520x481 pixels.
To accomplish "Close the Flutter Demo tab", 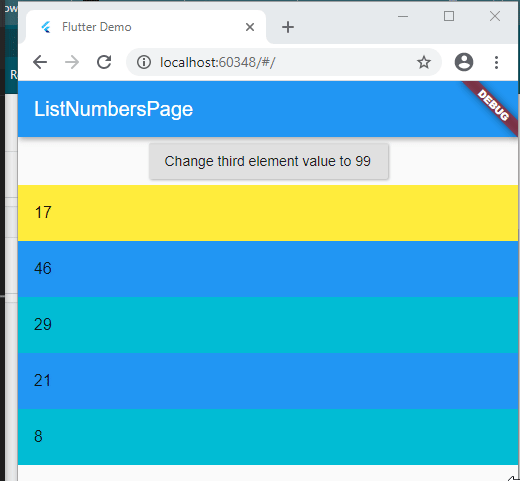I will tap(250, 27).
